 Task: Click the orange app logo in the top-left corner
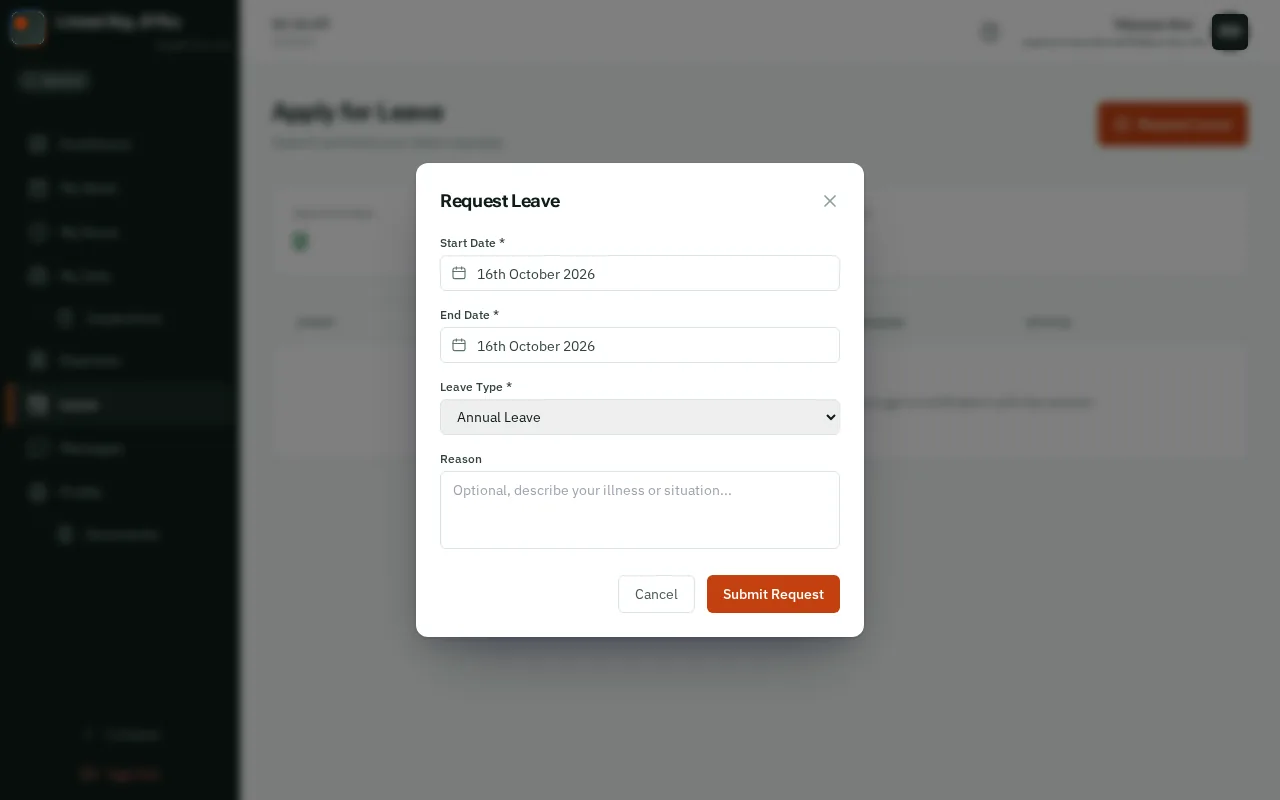tap(27, 27)
